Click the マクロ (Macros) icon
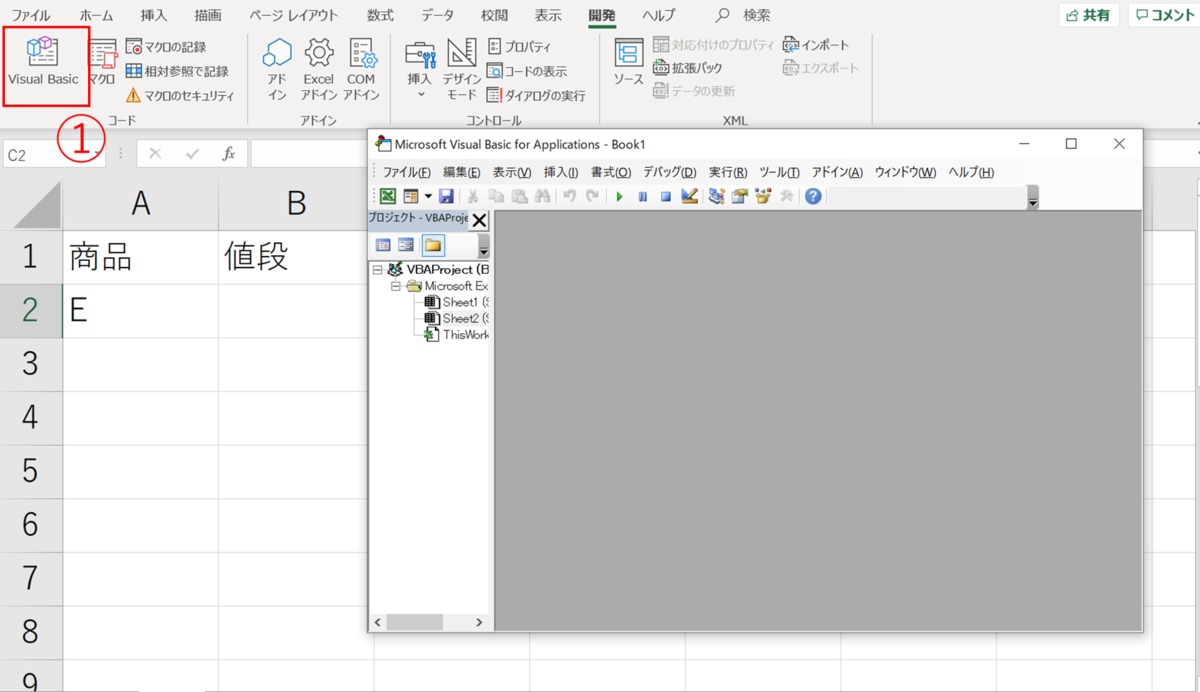Viewport: 1200px width, 692px height. coord(103,63)
